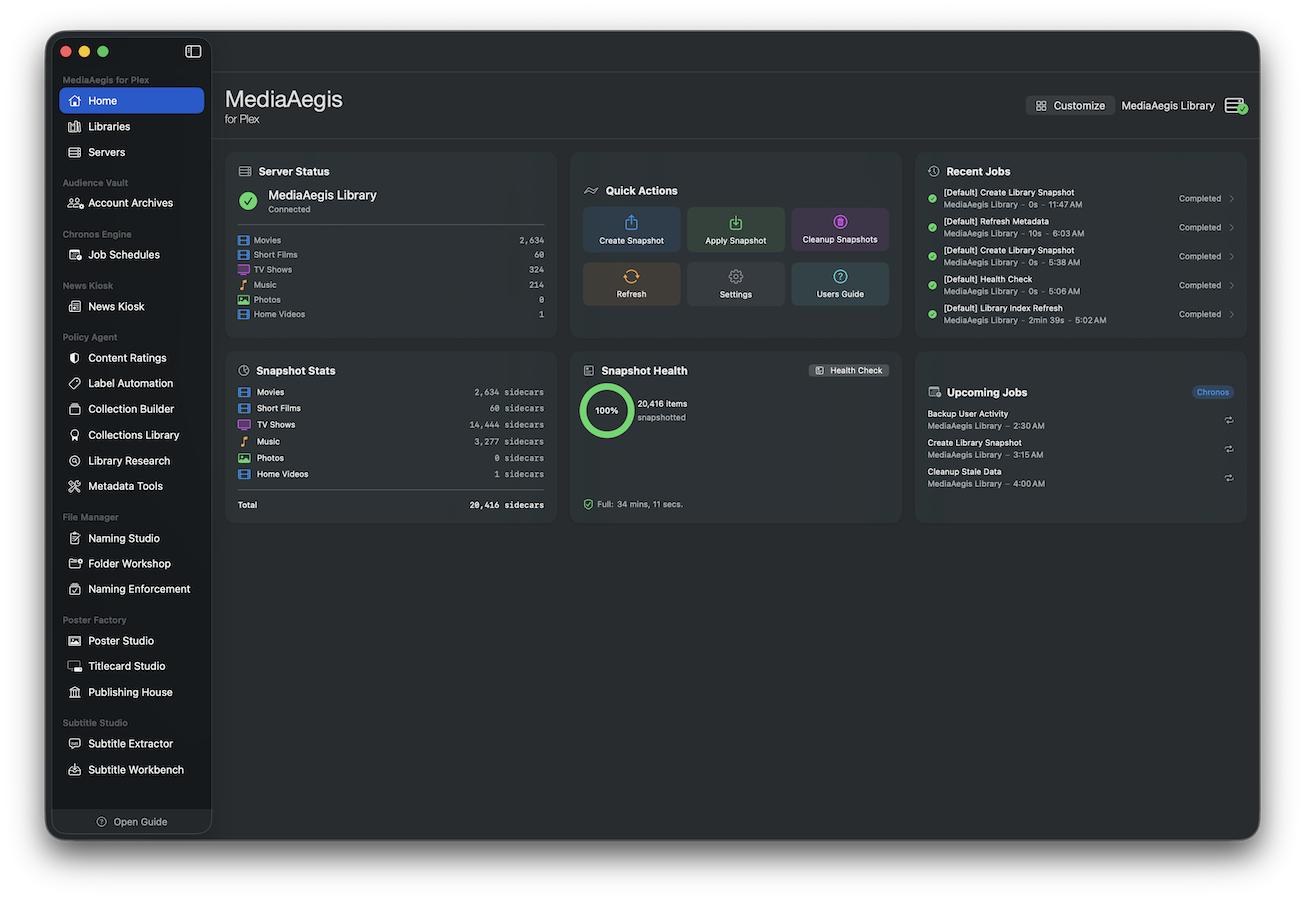
Task: Click the Cleanup Stale Data upcoming job
Action: point(1081,478)
